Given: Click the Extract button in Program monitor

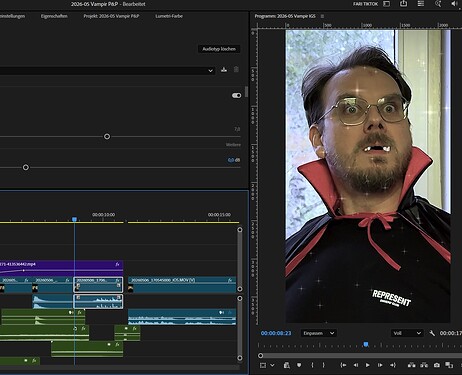Looking at the screenshot, I should 424,365.
